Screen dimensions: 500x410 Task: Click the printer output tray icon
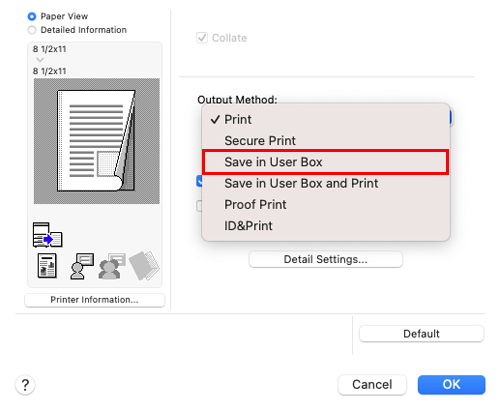click(47, 235)
